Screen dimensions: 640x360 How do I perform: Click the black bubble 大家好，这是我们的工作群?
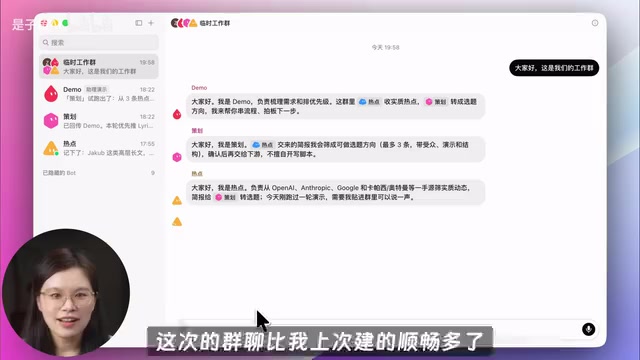click(x=554, y=68)
